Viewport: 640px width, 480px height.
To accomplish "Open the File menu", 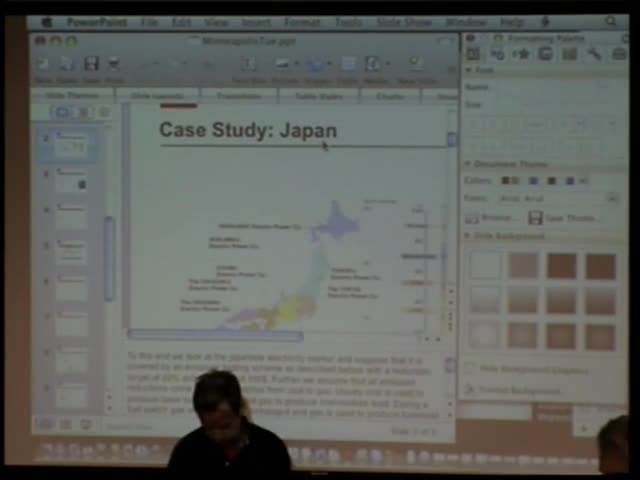I will pos(149,22).
